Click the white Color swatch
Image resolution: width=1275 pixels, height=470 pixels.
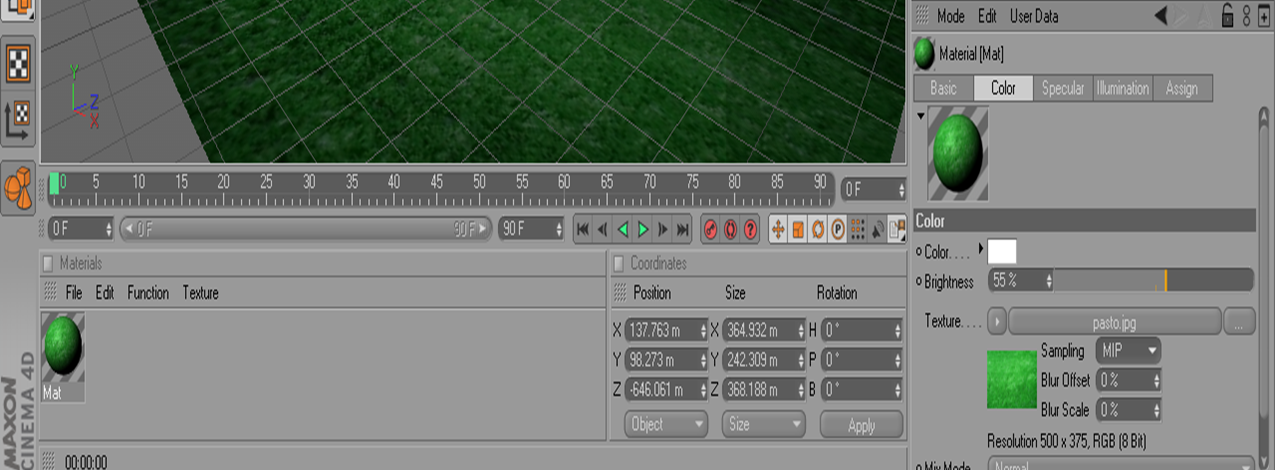click(x=1002, y=252)
